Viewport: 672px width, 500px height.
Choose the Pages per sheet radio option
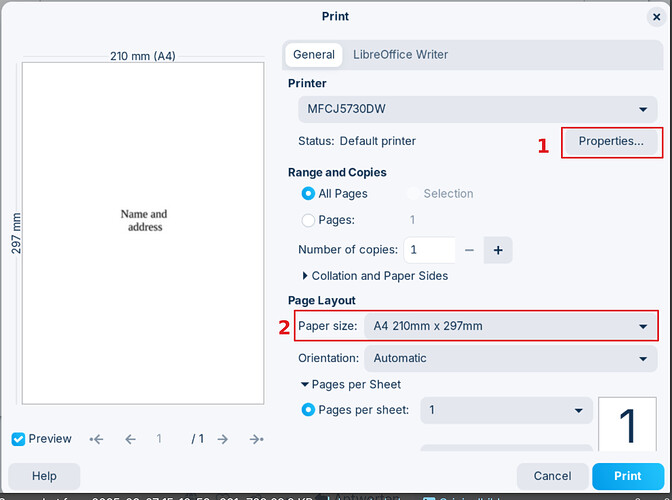click(308, 410)
